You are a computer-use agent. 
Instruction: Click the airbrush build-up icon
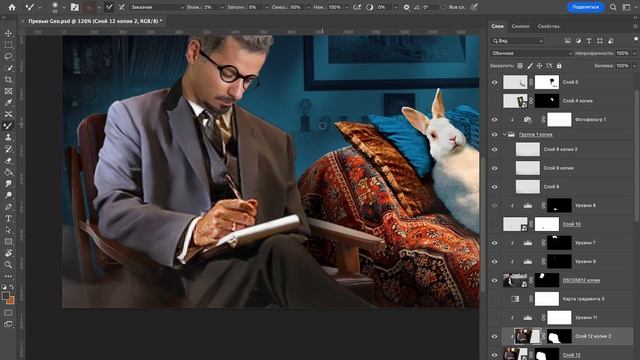click(x=357, y=7)
